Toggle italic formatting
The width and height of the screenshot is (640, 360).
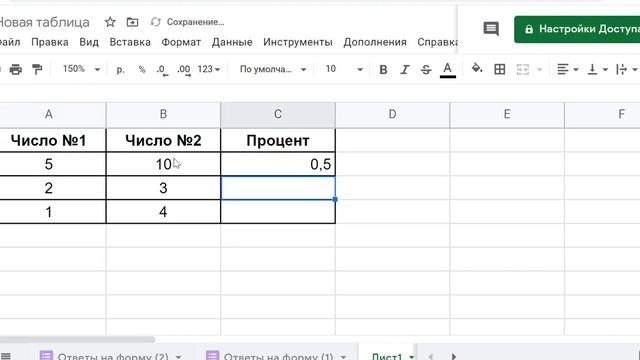click(404, 70)
